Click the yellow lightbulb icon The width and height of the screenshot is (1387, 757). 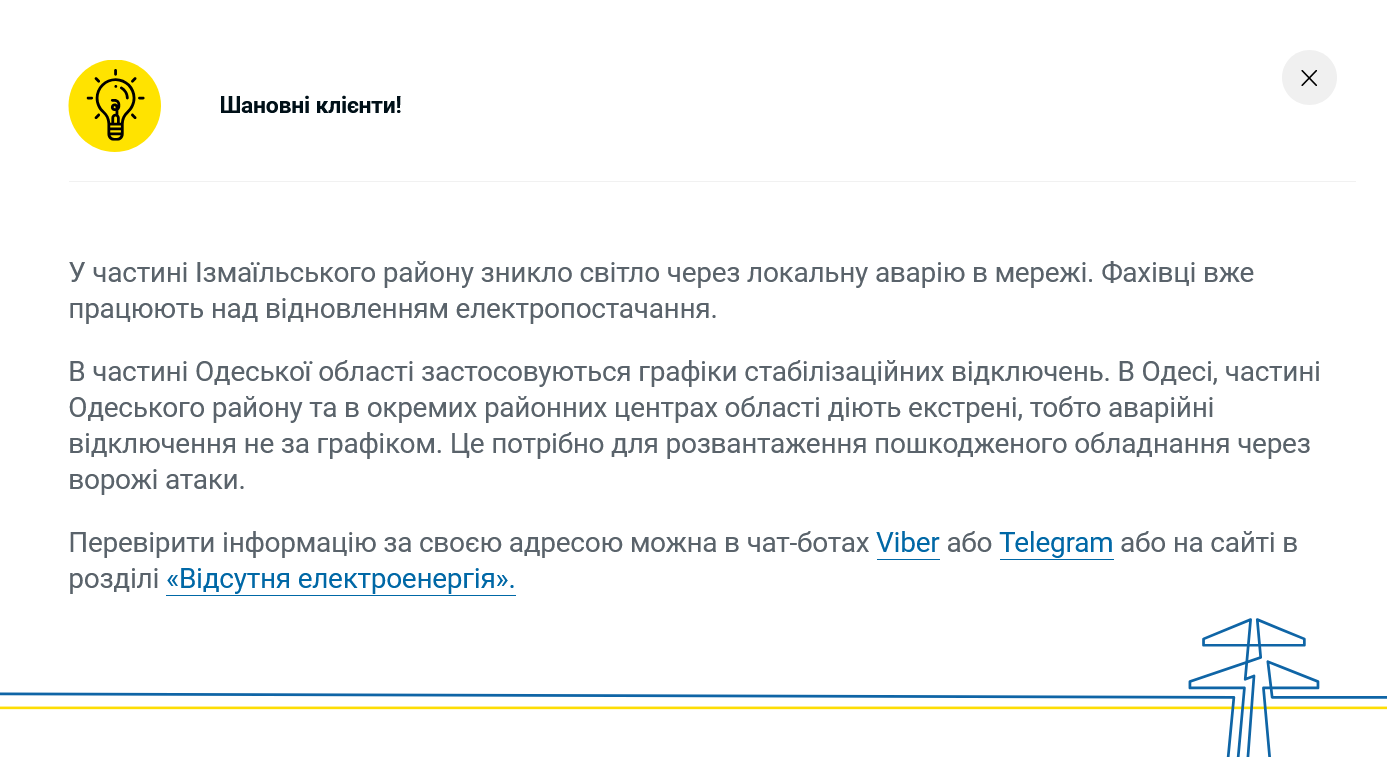click(x=115, y=106)
